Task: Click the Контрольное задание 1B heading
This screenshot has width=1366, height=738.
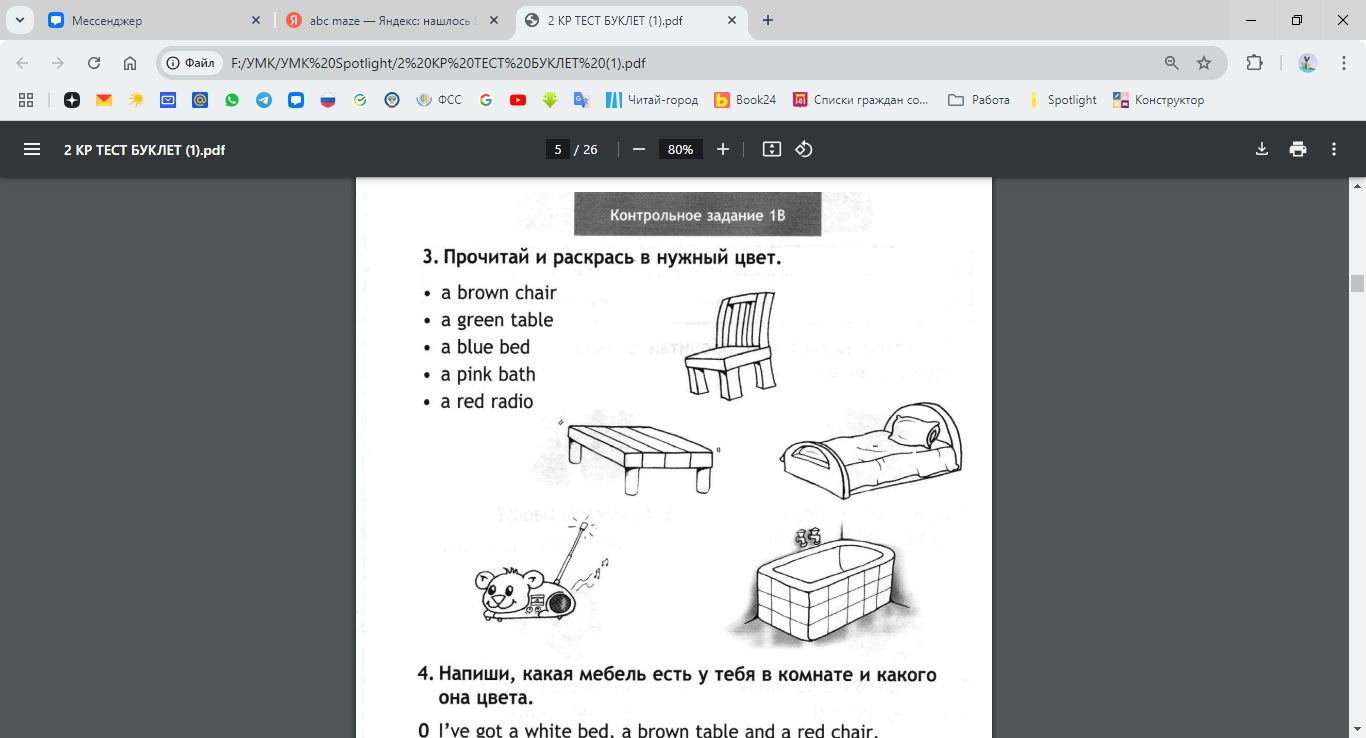Action: [x=697, y=215]
